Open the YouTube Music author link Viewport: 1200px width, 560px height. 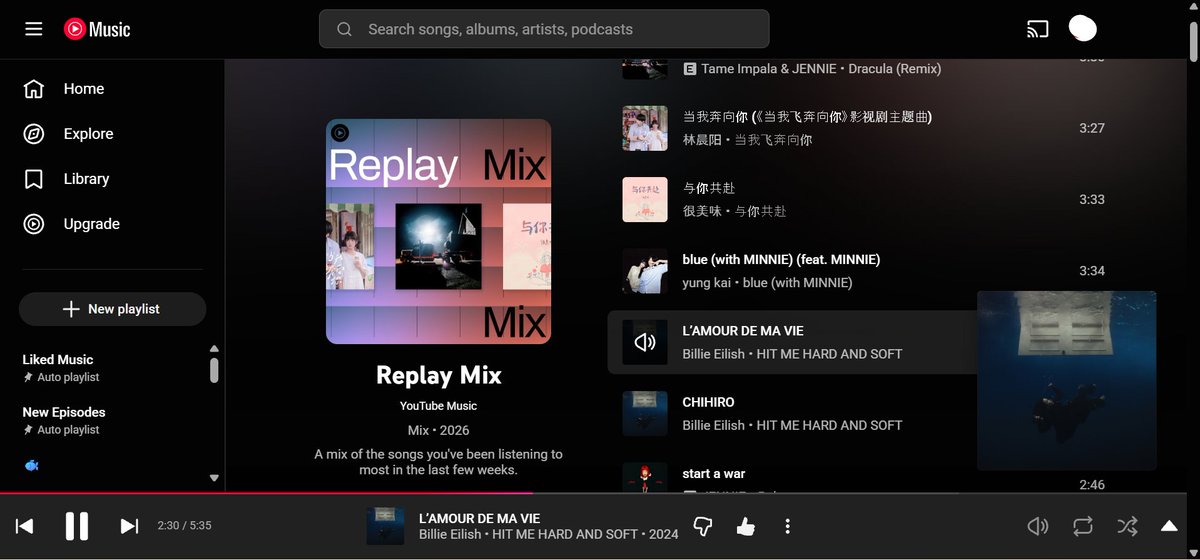[438, 406]
